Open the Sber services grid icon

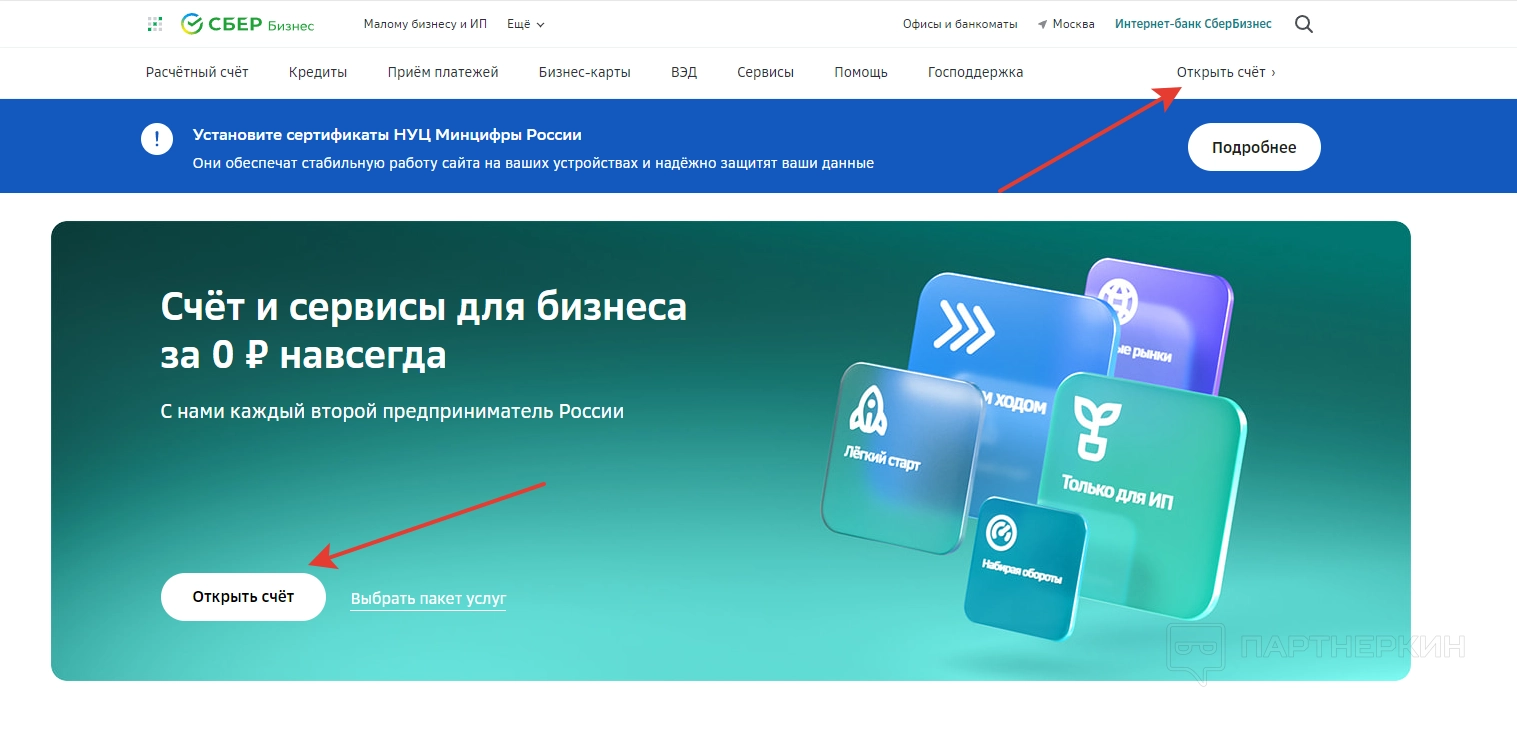coord(155,24)
